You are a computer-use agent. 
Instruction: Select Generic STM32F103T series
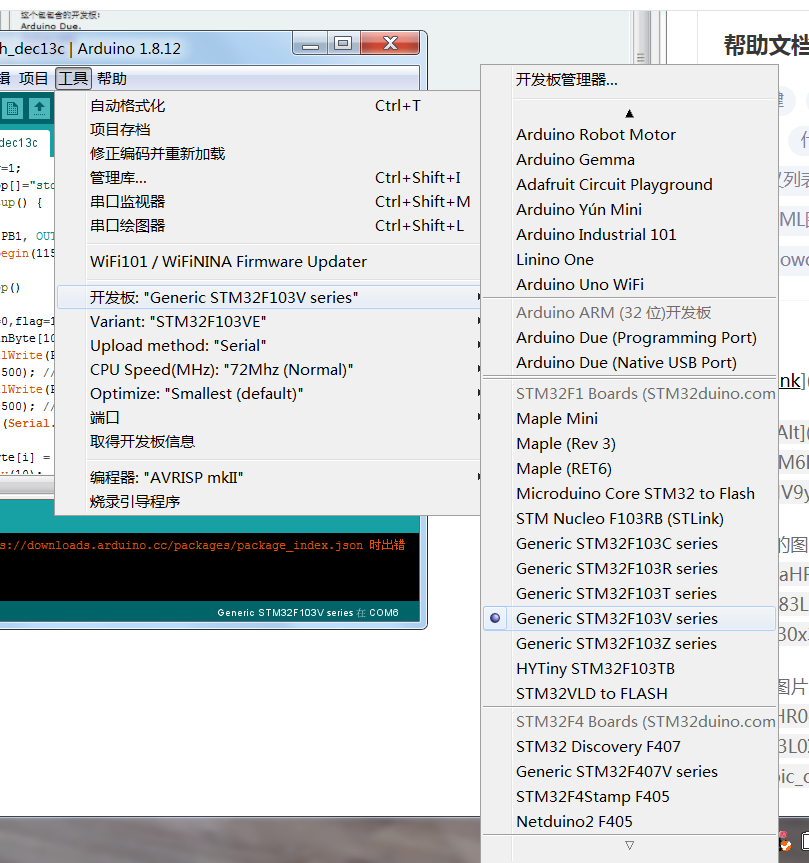pos(629,593)
